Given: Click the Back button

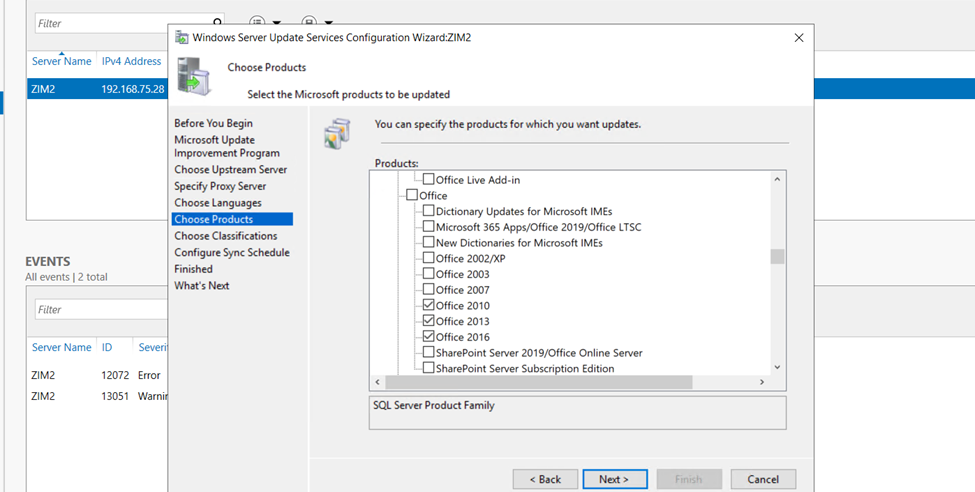Looking at the screenshot, I should tap(545, 479).
